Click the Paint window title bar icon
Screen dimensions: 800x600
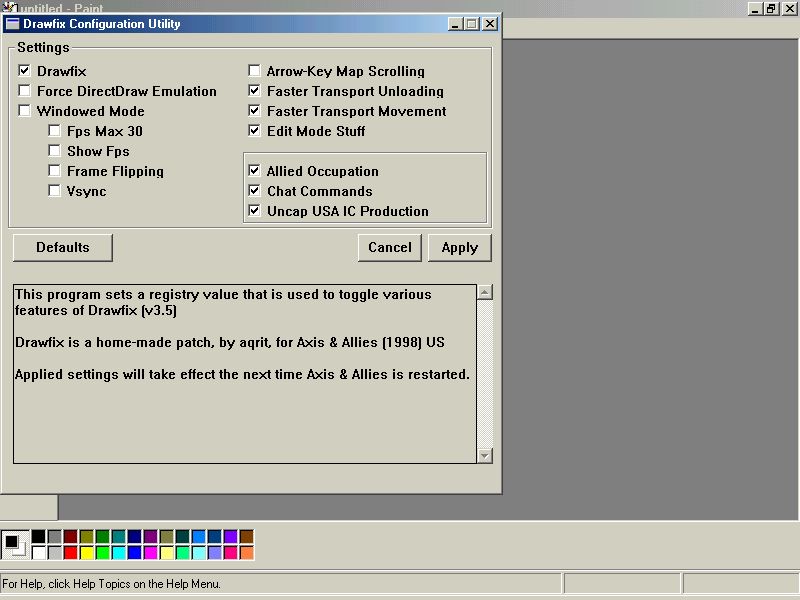pos(10,7)
